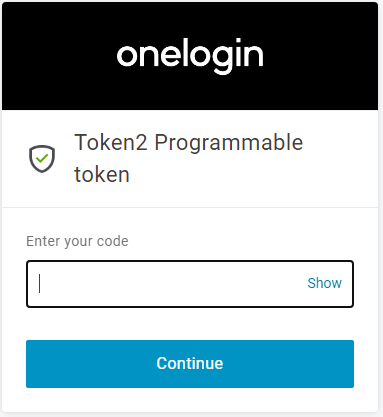Click the shield verification icon
Screen dimensions: 383x417
click(42, 159)
